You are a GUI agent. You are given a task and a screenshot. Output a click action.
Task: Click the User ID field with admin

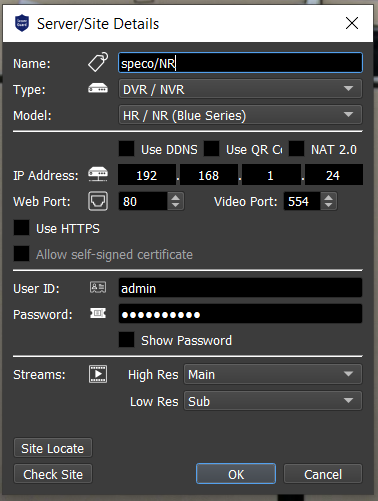coord(240,288)
